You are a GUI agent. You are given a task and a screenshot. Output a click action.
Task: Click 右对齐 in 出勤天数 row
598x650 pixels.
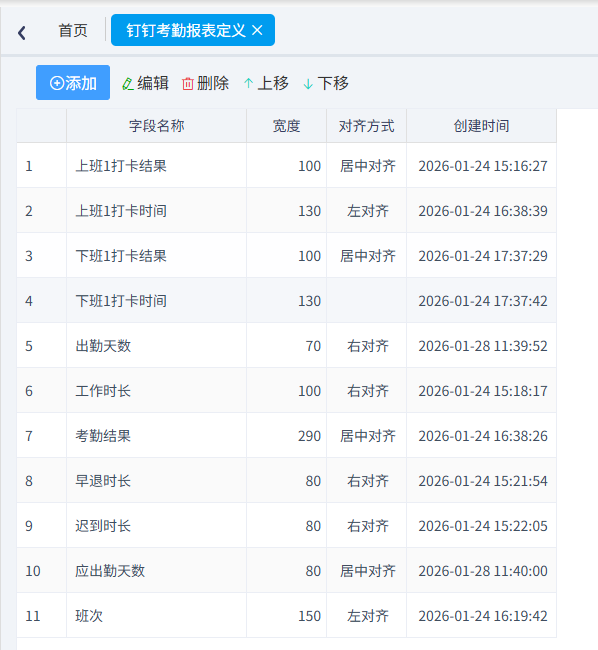[x=368, y=346]
